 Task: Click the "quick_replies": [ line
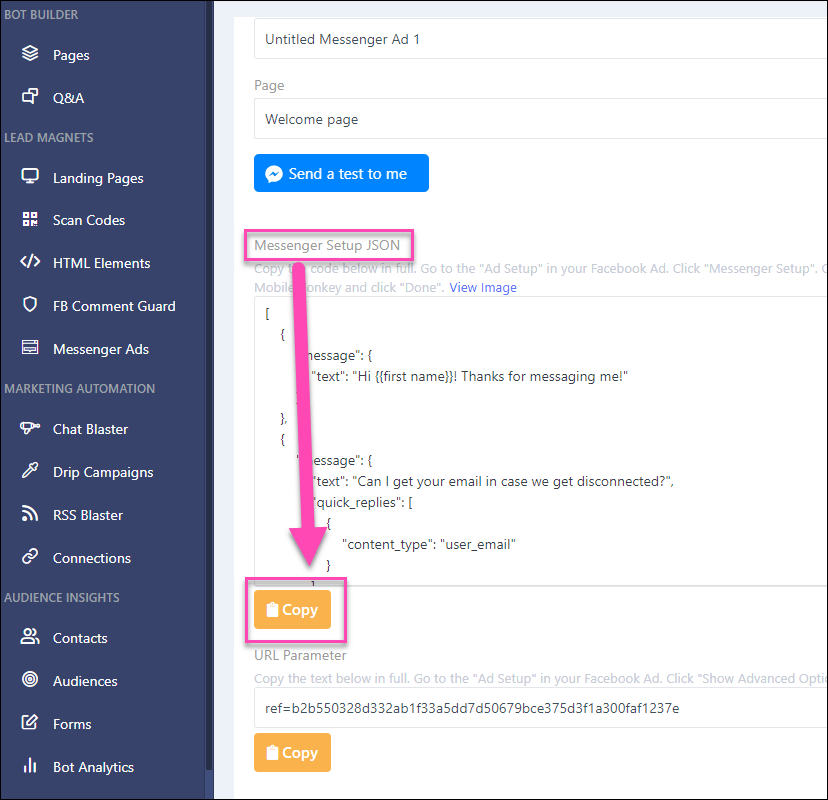coord(362,502)
